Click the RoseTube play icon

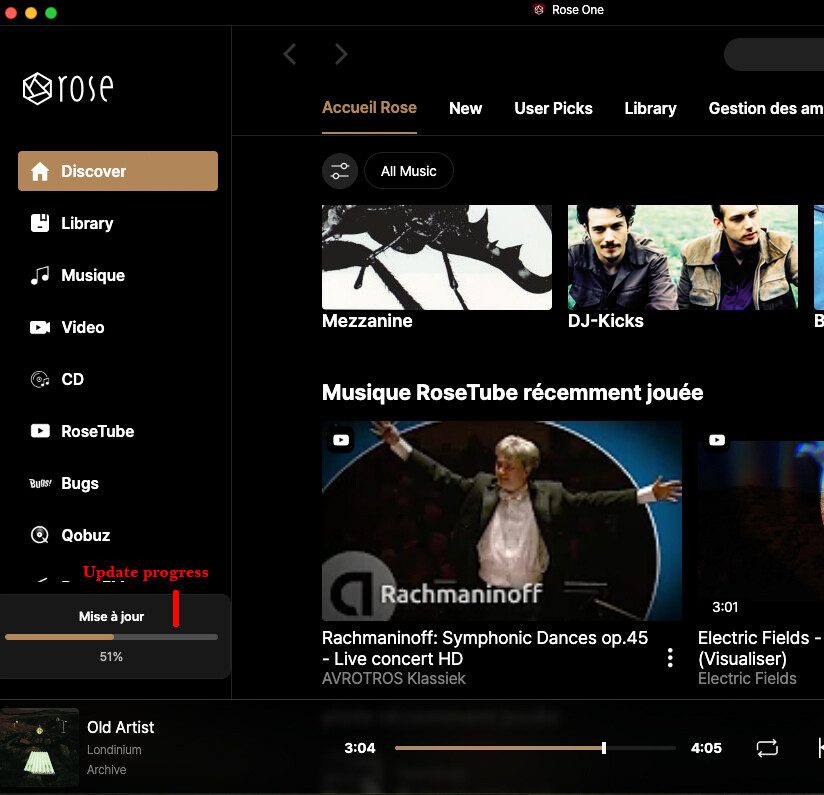click(40, 431)
